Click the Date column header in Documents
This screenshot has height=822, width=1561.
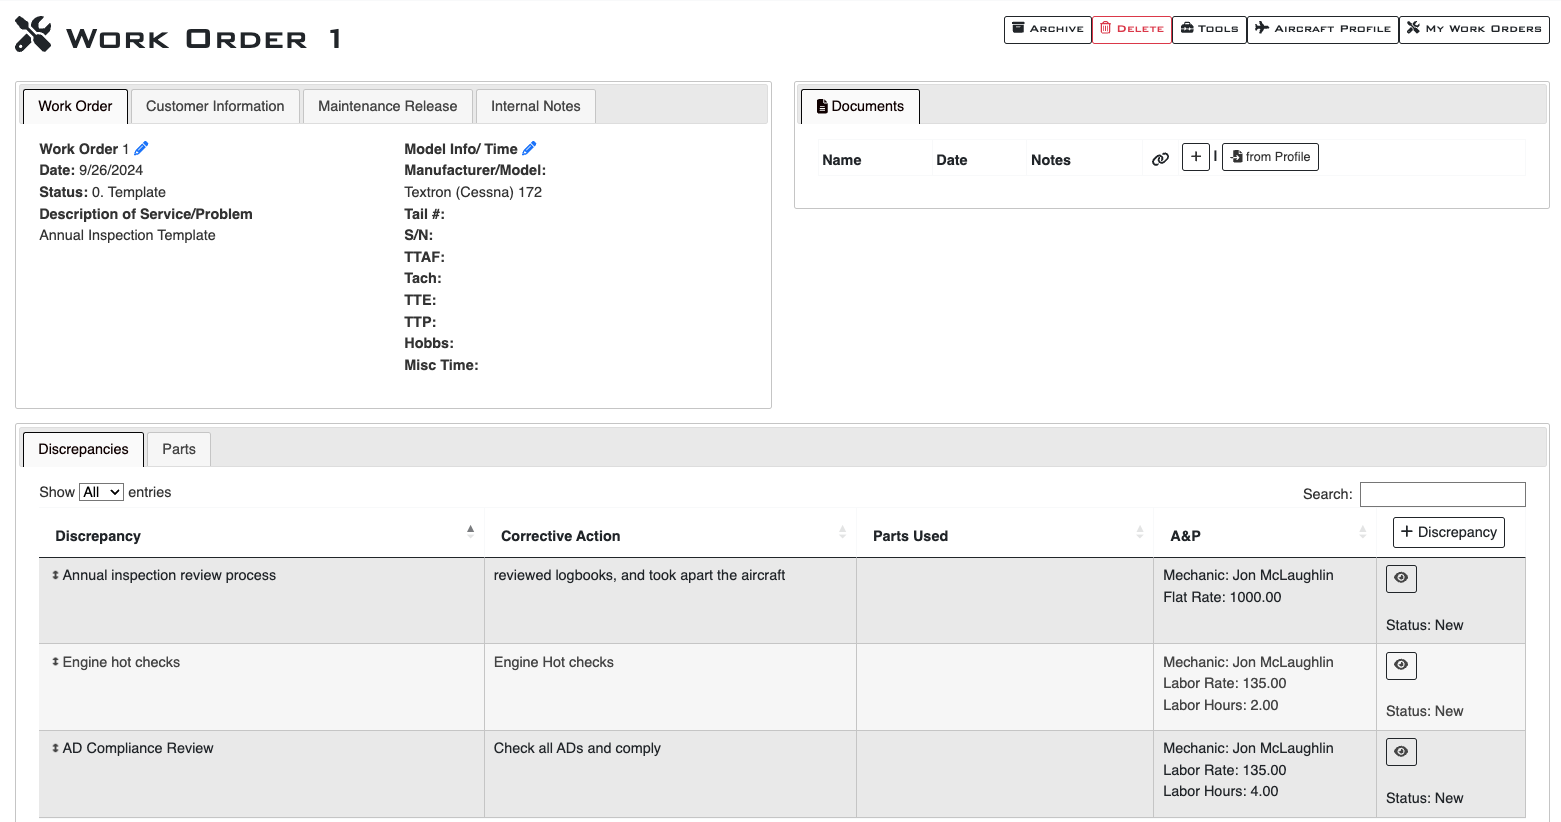pos(951,160)
